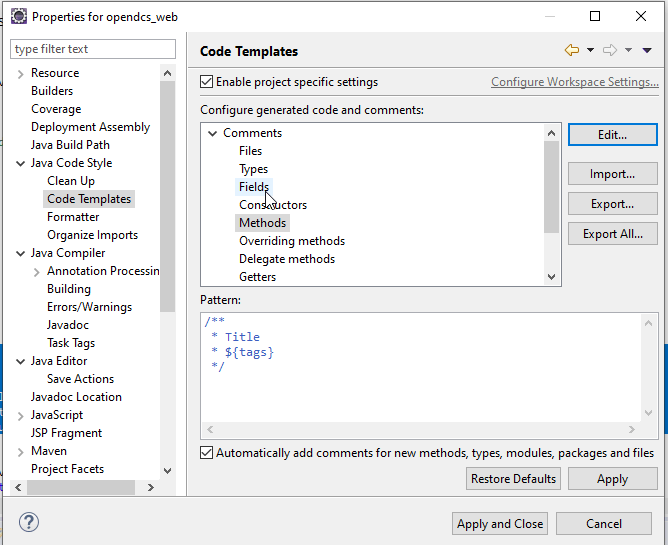Click Apply and Close button
668x545 pixels.
click(x=500, y=523)
